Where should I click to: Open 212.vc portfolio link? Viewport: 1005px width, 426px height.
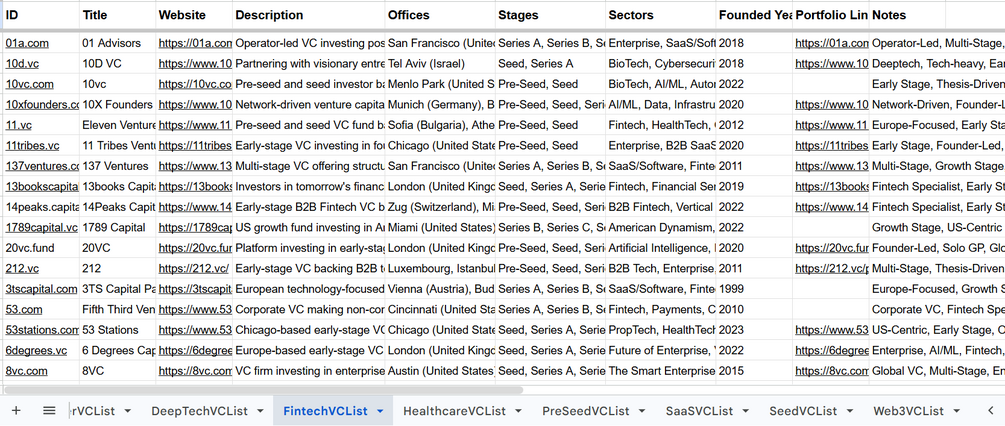[x=832, y=268]
